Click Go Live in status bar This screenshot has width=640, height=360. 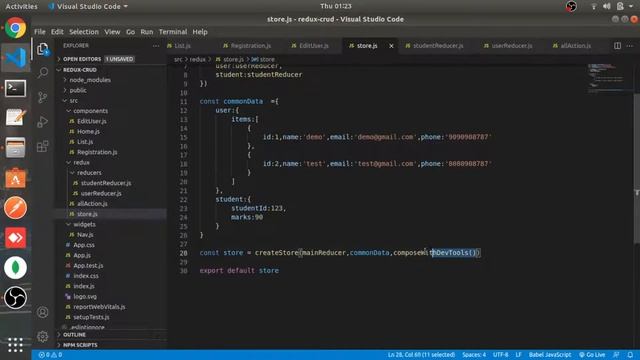click(592, 355)
